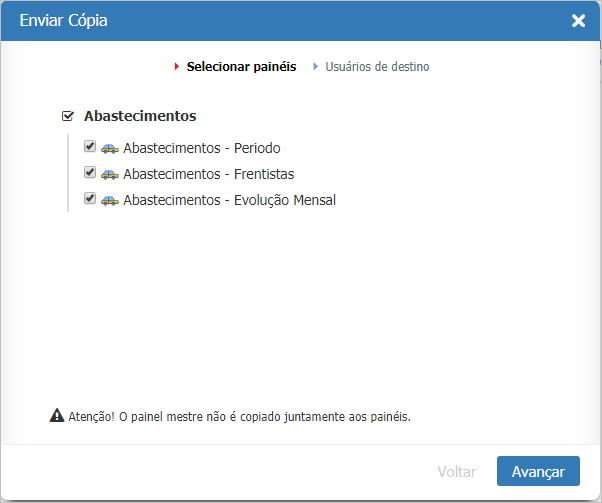Uncheck Abastecimentos - Evolução Mensal checkbox
Image resolution: width=602 pixels, height=503 pixels.
(90, 199)
